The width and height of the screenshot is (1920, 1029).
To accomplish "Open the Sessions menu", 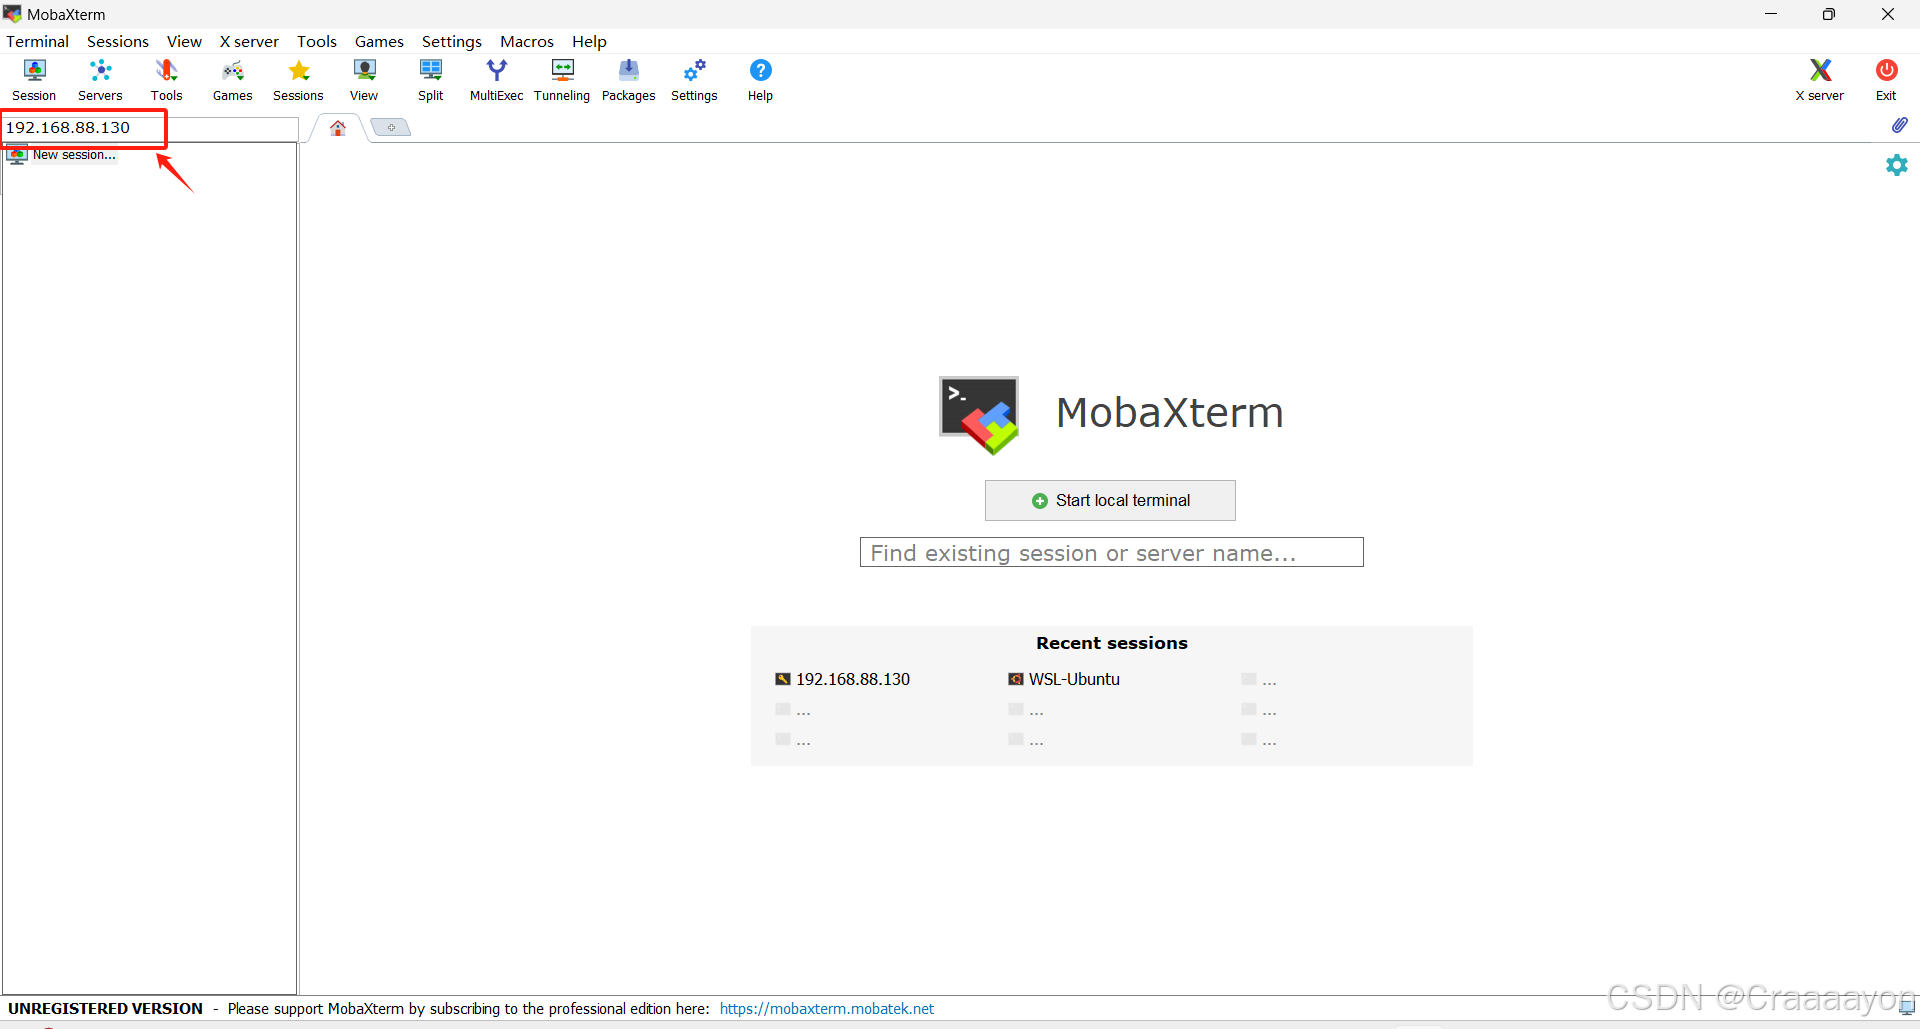I will [x=118, y=41].
